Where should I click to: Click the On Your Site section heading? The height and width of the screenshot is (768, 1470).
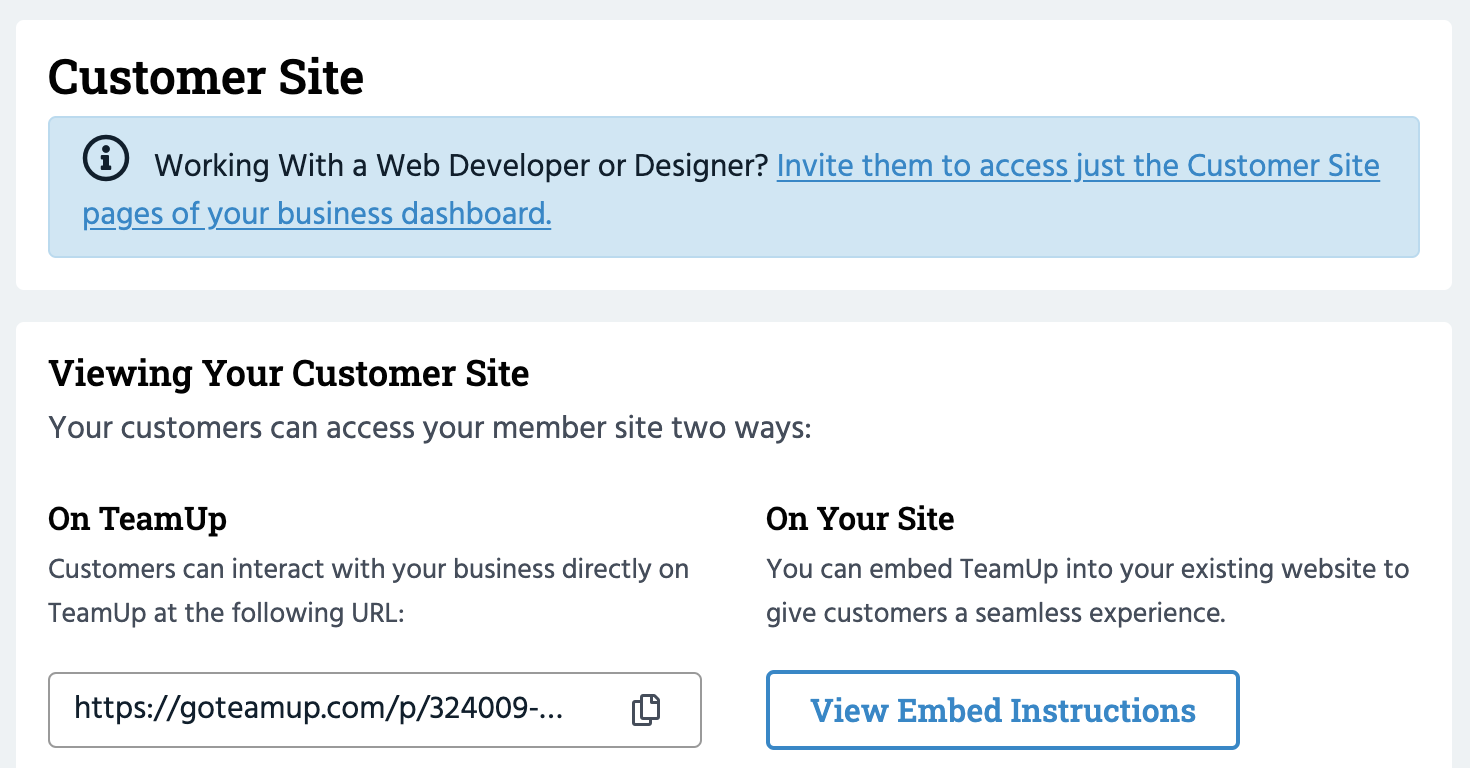tap(860, 519)
